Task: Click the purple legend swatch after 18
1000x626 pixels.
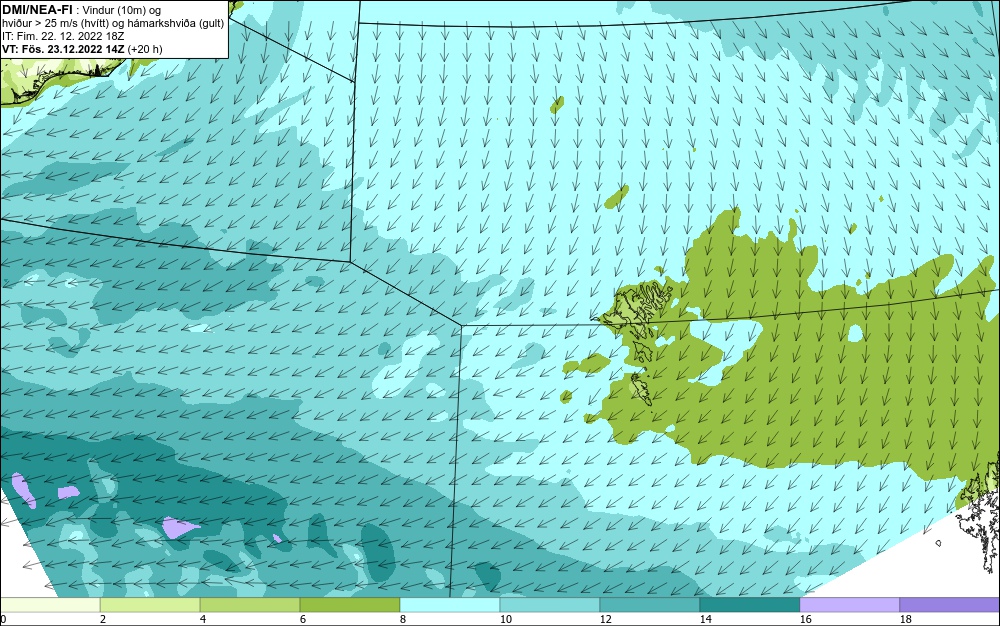Action: tap(950, 604)
